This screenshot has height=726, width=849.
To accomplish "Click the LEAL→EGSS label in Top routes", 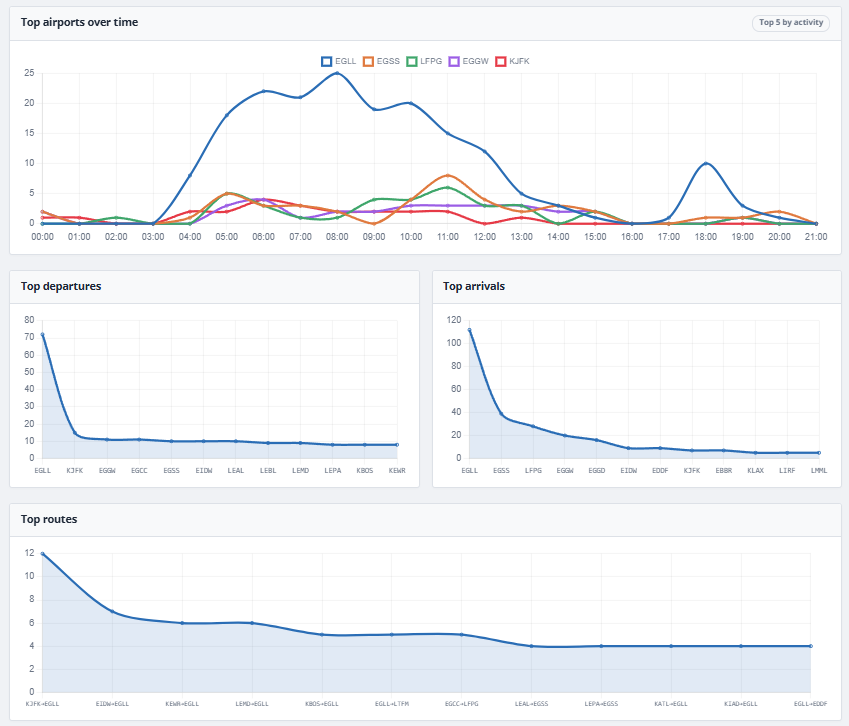I will [x=531, y=704].
